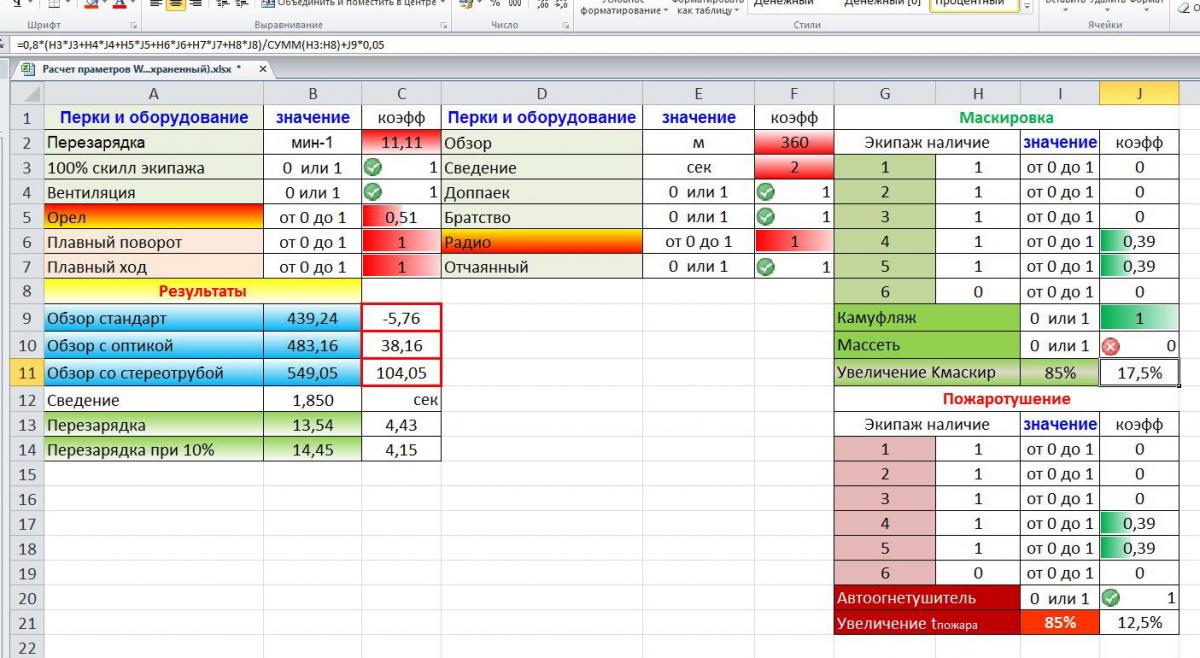Screen dimensions: 1200x658
Task: Open the Шрифт group dialog launcher
Action: click(134, 24)
